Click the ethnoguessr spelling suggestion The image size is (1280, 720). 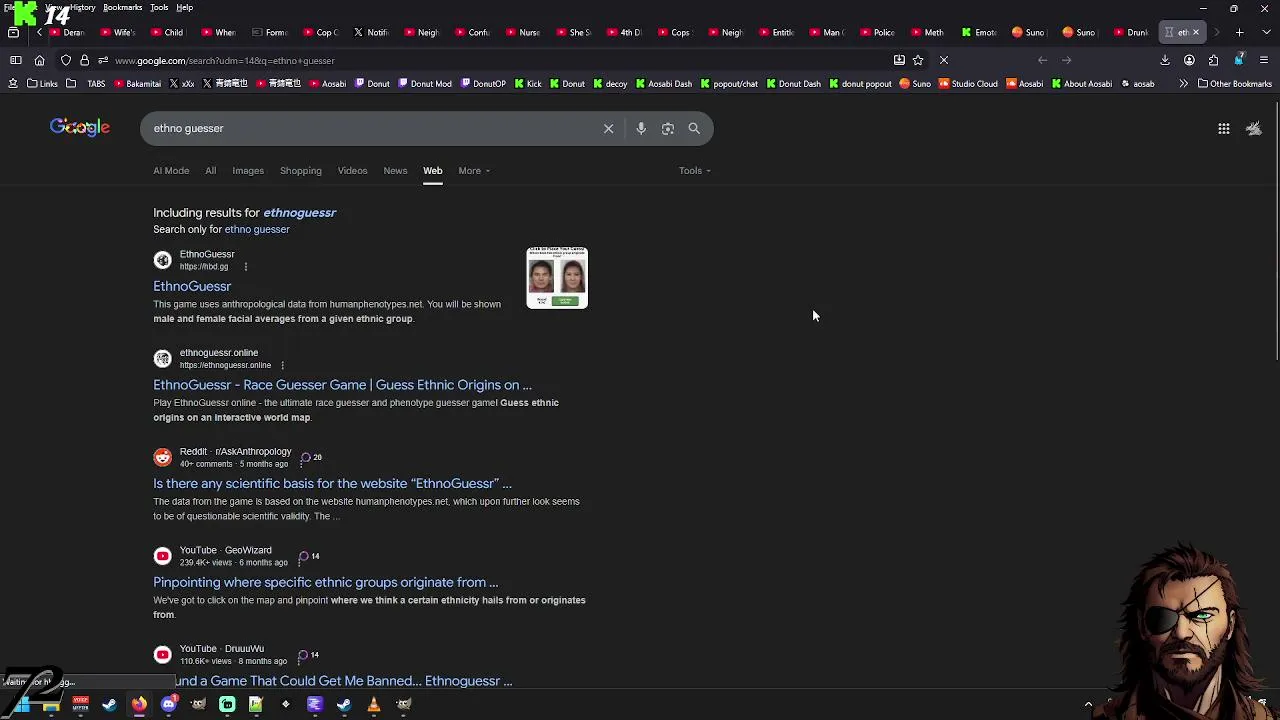pyautogui.click(x=299, y=213)
